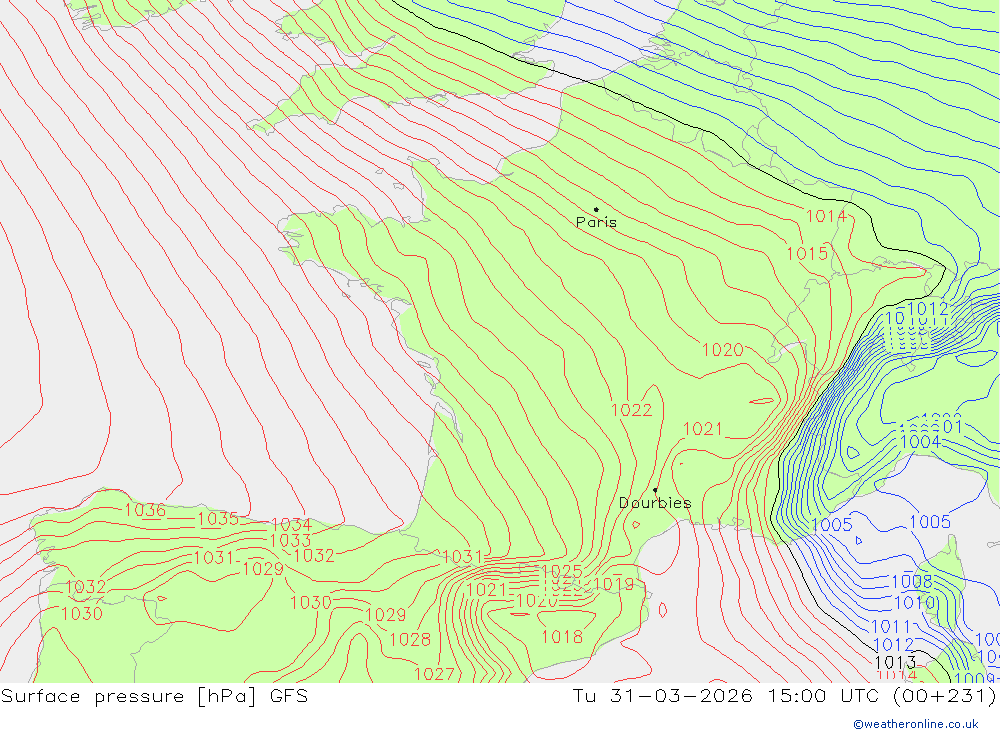The width and height of the screenshot is (1000, 733).
Task: Click the blue 1004 isobar label
Action: coord(920,442)
